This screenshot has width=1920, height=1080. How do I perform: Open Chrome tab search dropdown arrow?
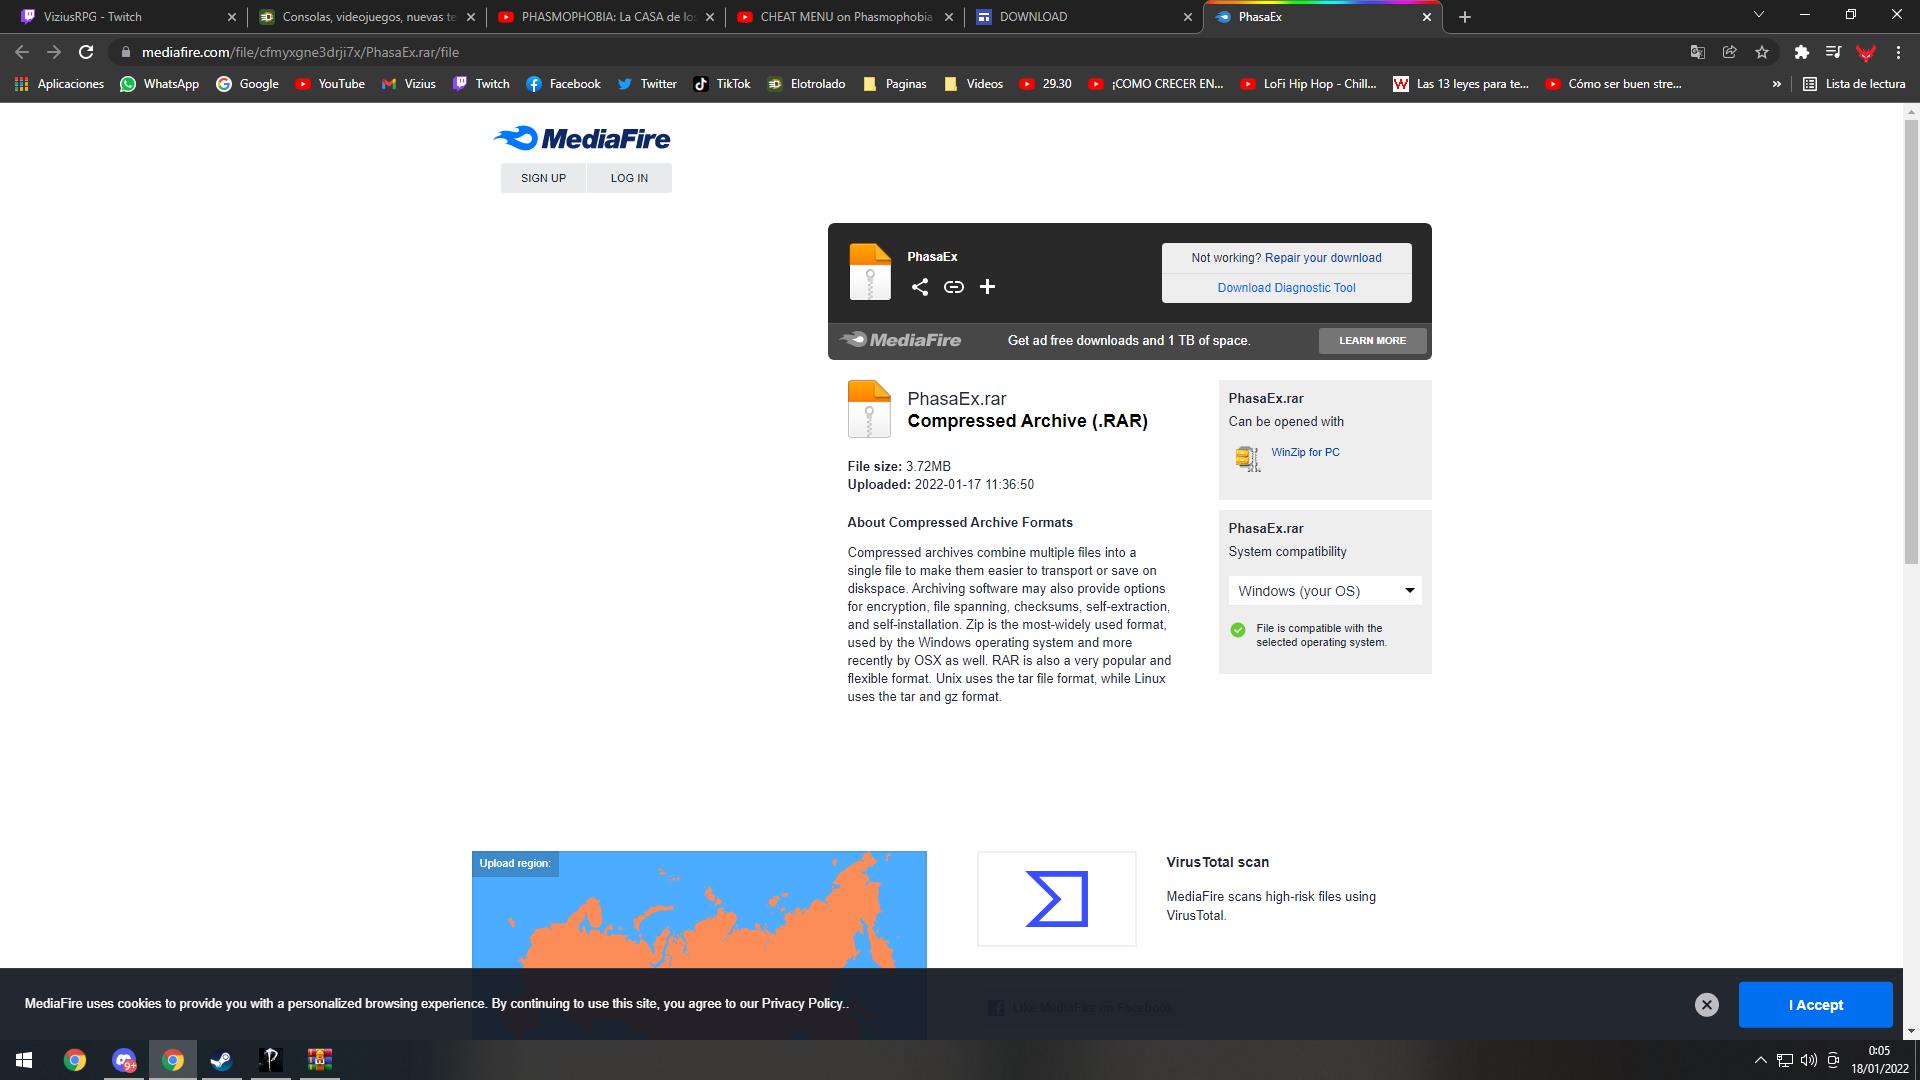pos(1758,15)
